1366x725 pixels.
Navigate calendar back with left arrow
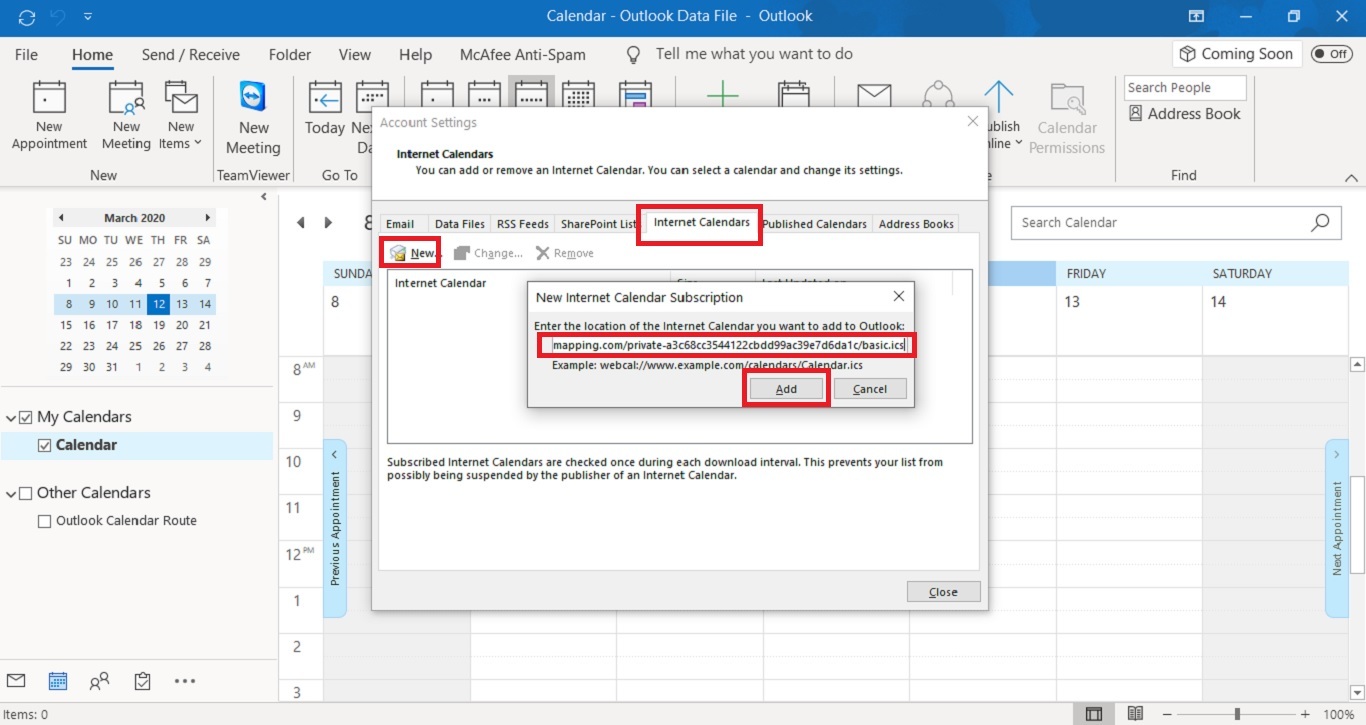pos(301,223)
